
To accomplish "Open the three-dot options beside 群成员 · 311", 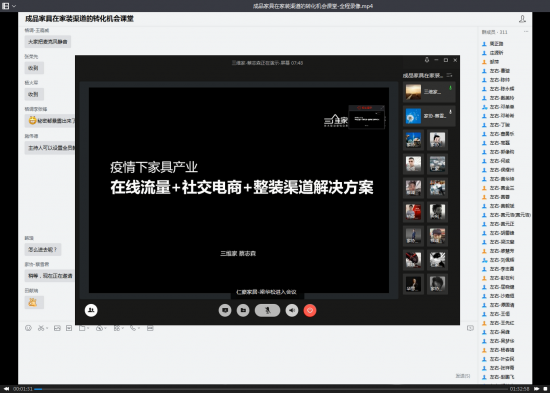I will tap(526, 32).
